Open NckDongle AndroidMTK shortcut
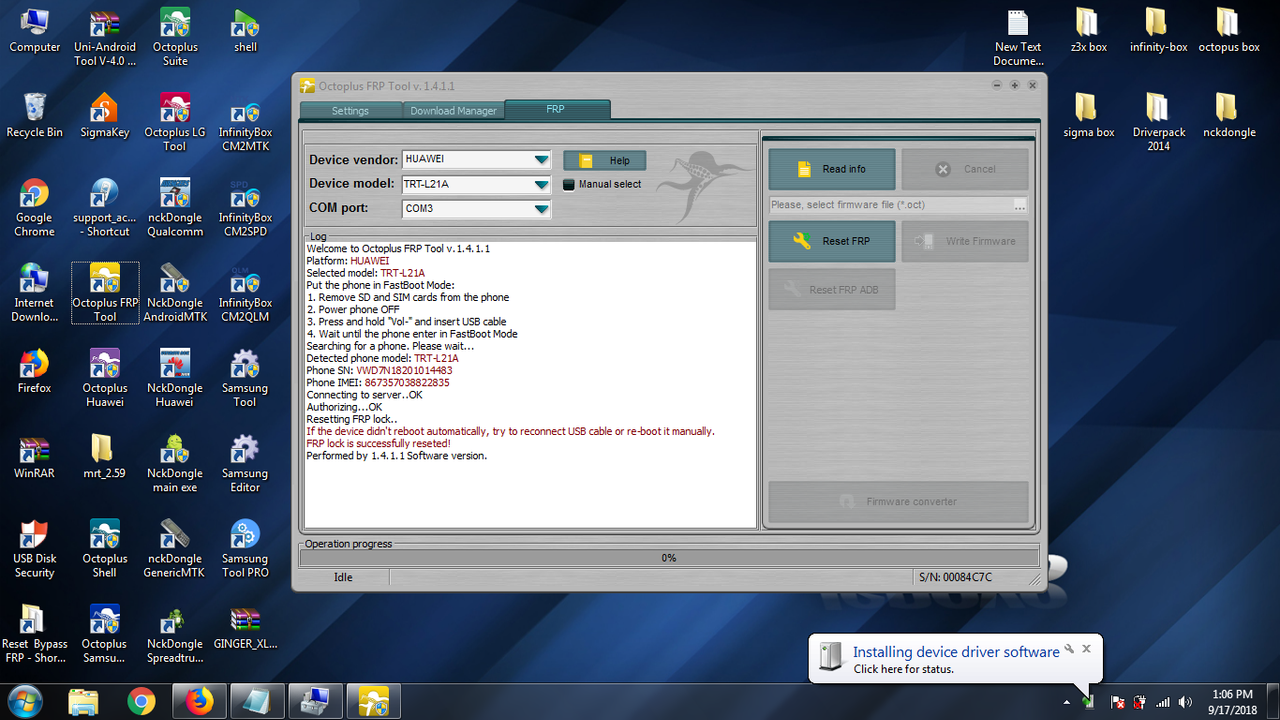Screen dimensions: 1280x720 pos(175,293)
